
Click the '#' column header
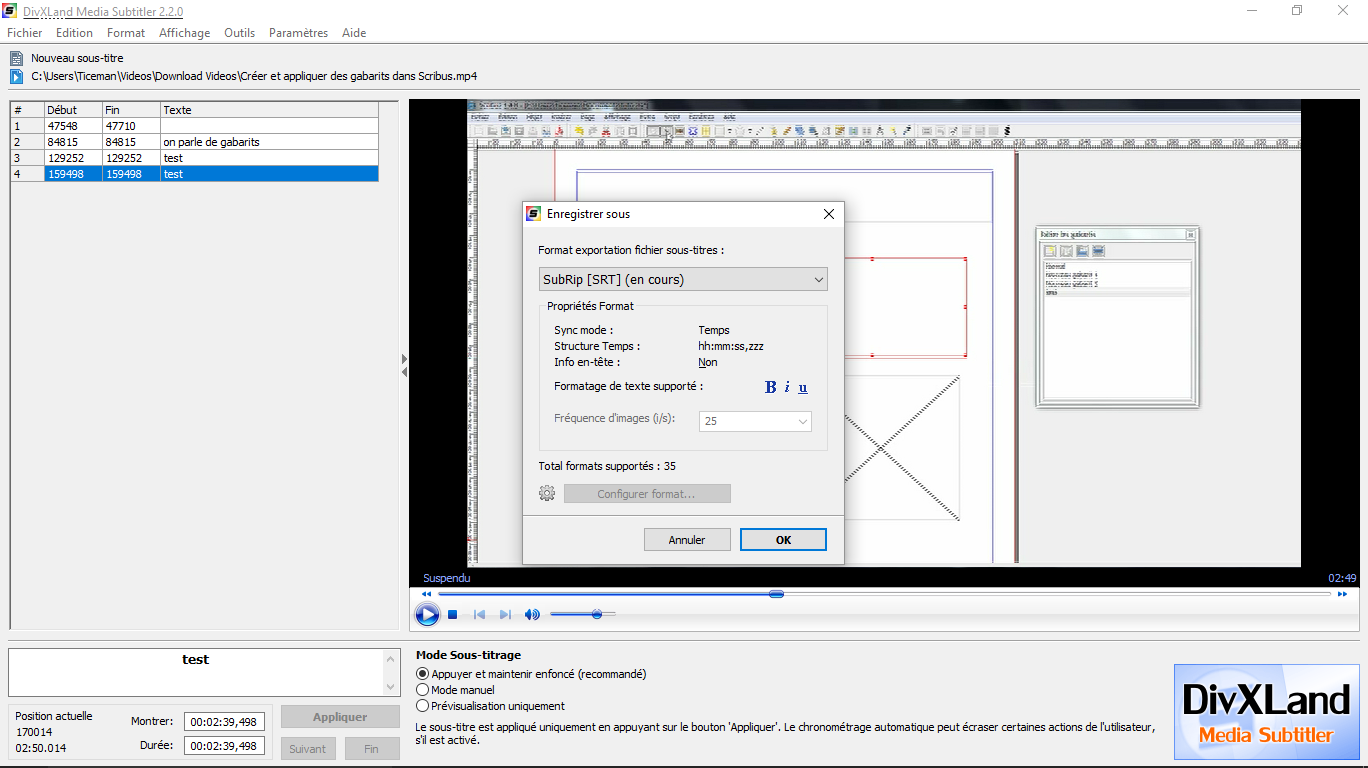(27, 110)
